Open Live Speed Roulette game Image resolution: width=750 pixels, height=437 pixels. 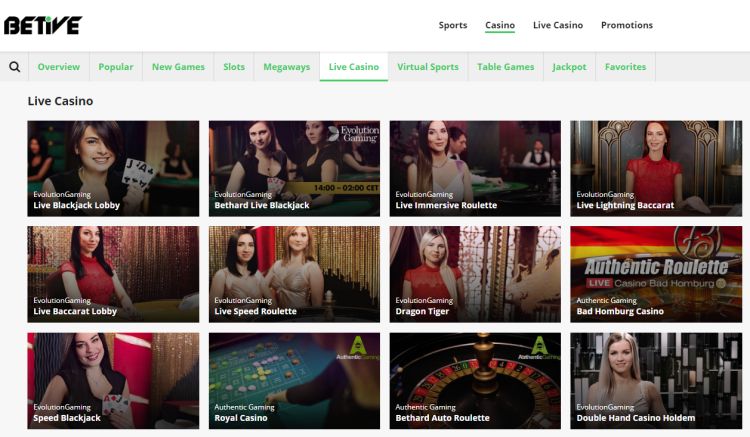[x=294, y=274]
